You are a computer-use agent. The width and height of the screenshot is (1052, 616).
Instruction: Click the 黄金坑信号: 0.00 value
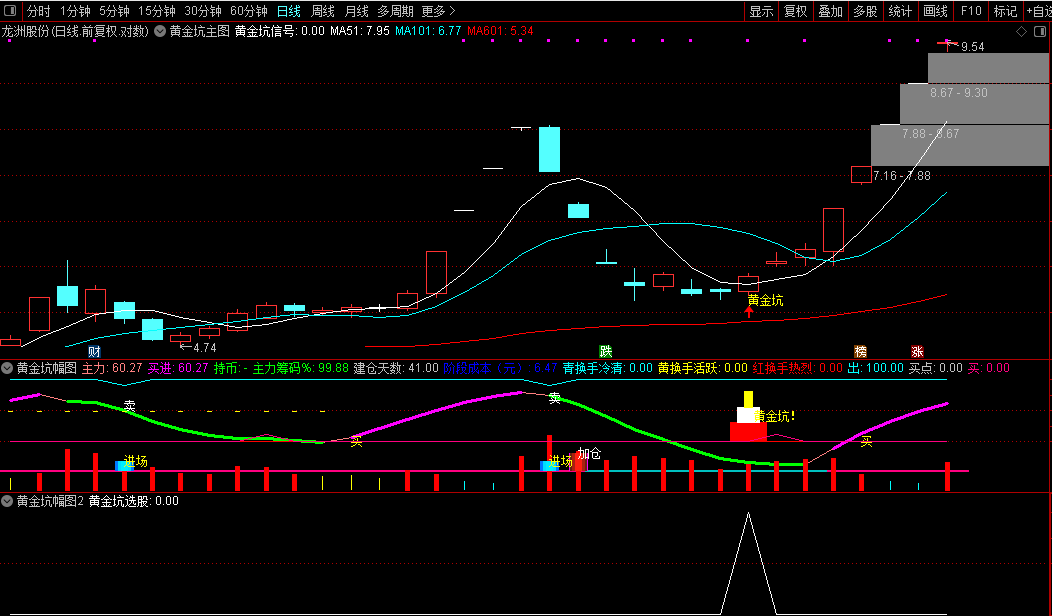pos(280,31)
